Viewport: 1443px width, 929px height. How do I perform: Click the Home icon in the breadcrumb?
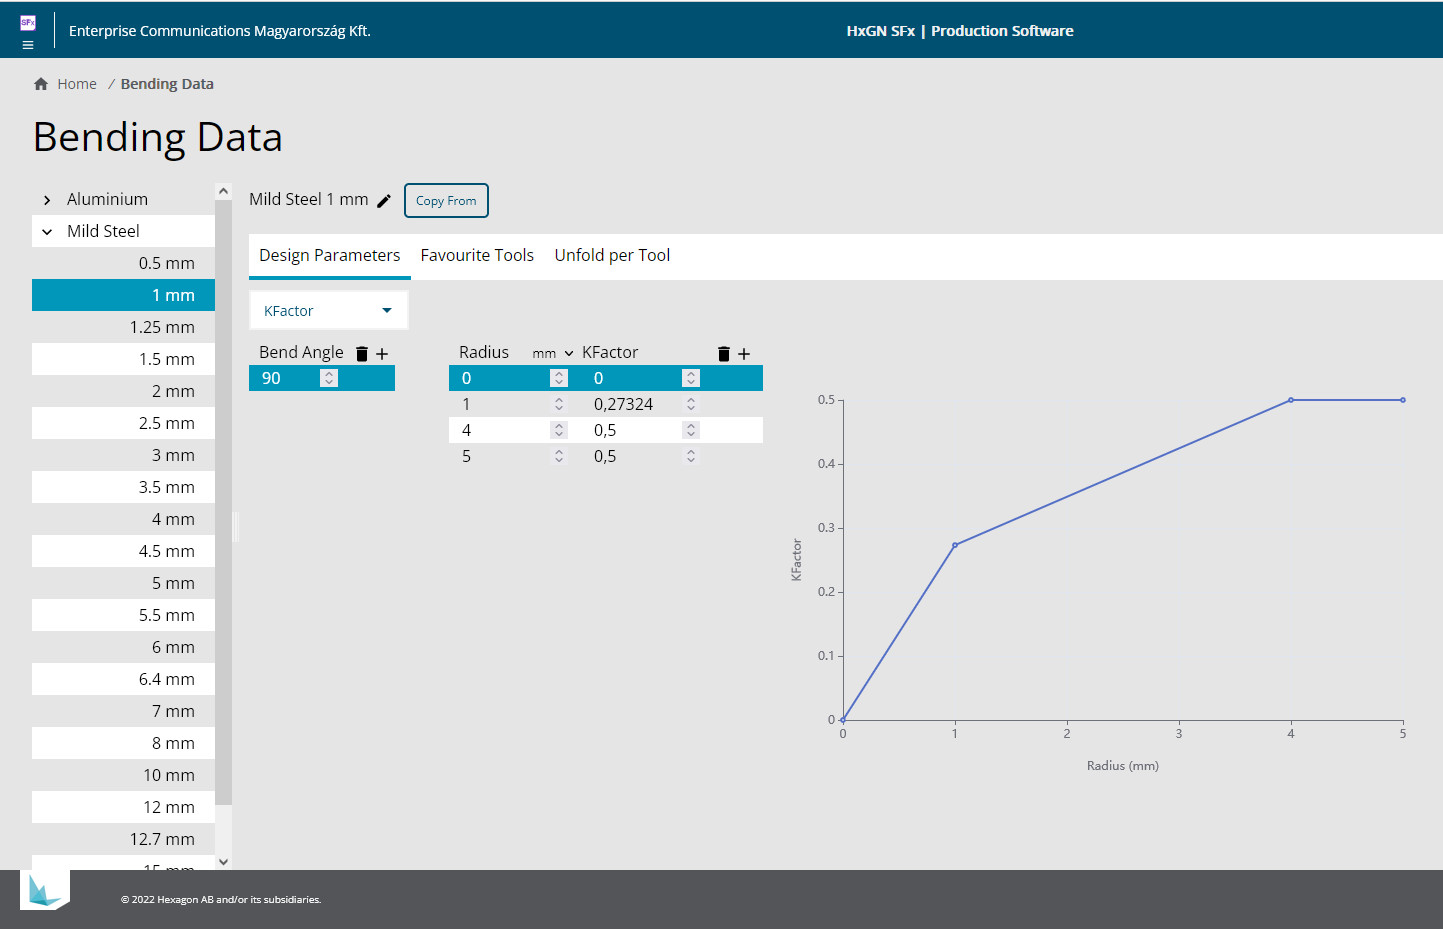point(41,84)
